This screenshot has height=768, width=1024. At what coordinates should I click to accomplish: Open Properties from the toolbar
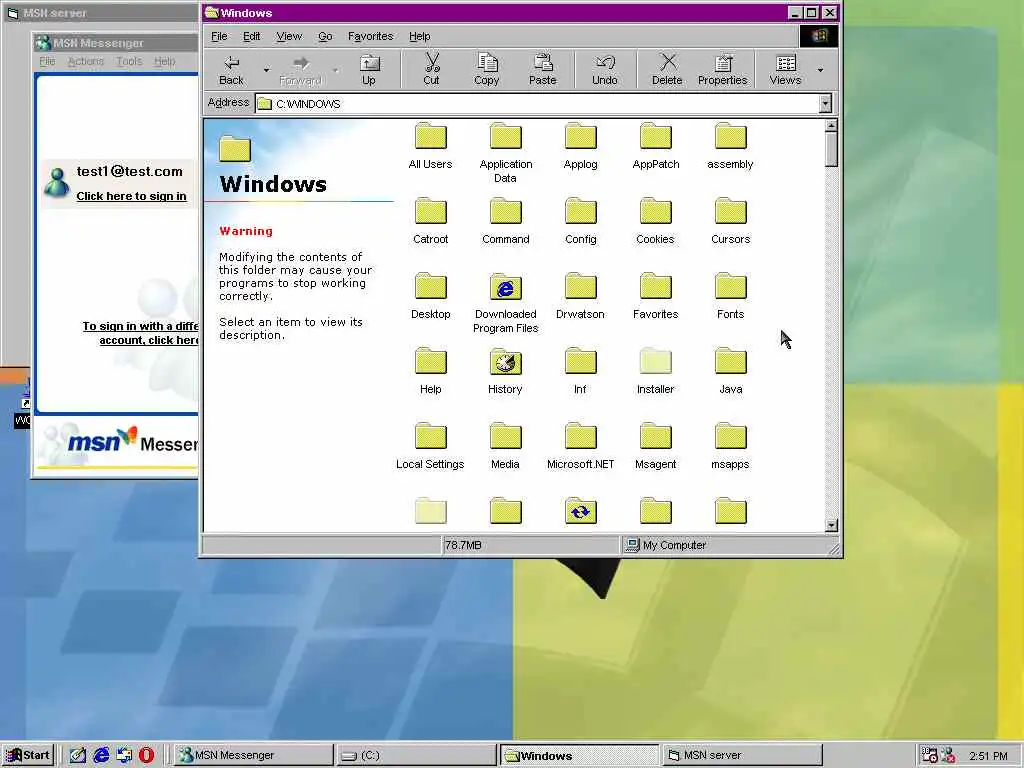tap(722, 70)
